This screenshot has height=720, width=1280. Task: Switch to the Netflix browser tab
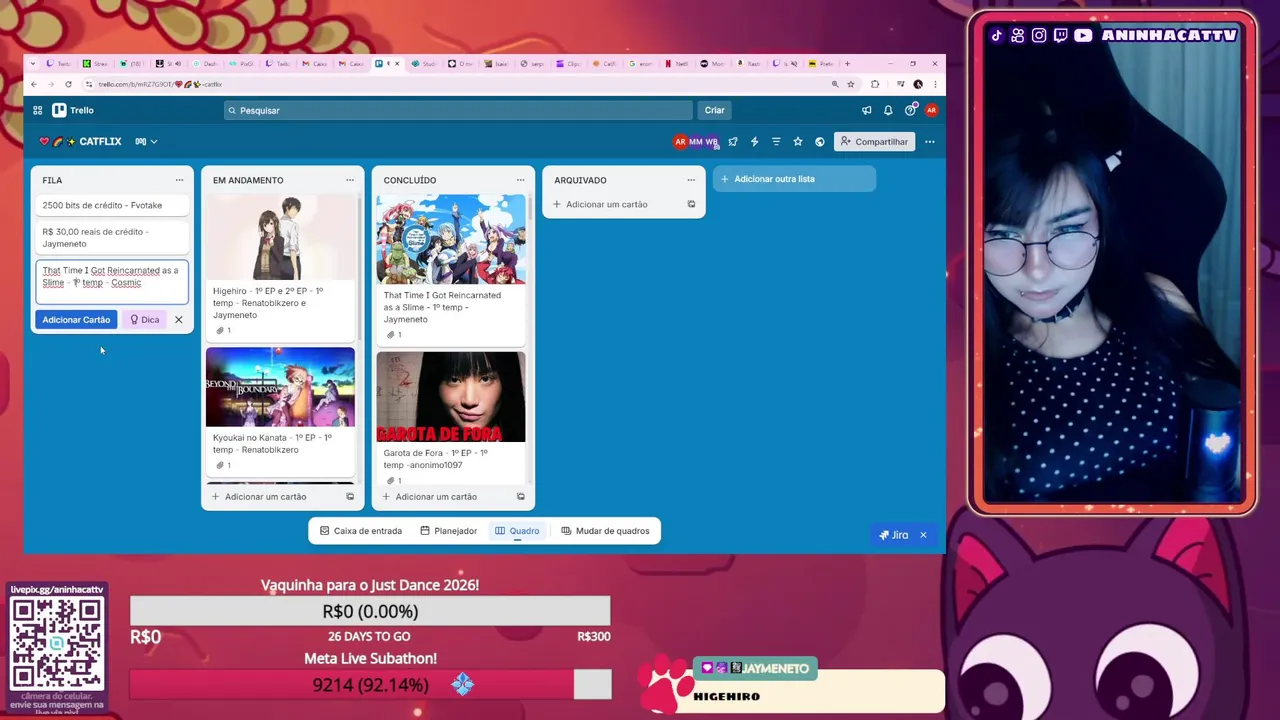coord(677,63)
